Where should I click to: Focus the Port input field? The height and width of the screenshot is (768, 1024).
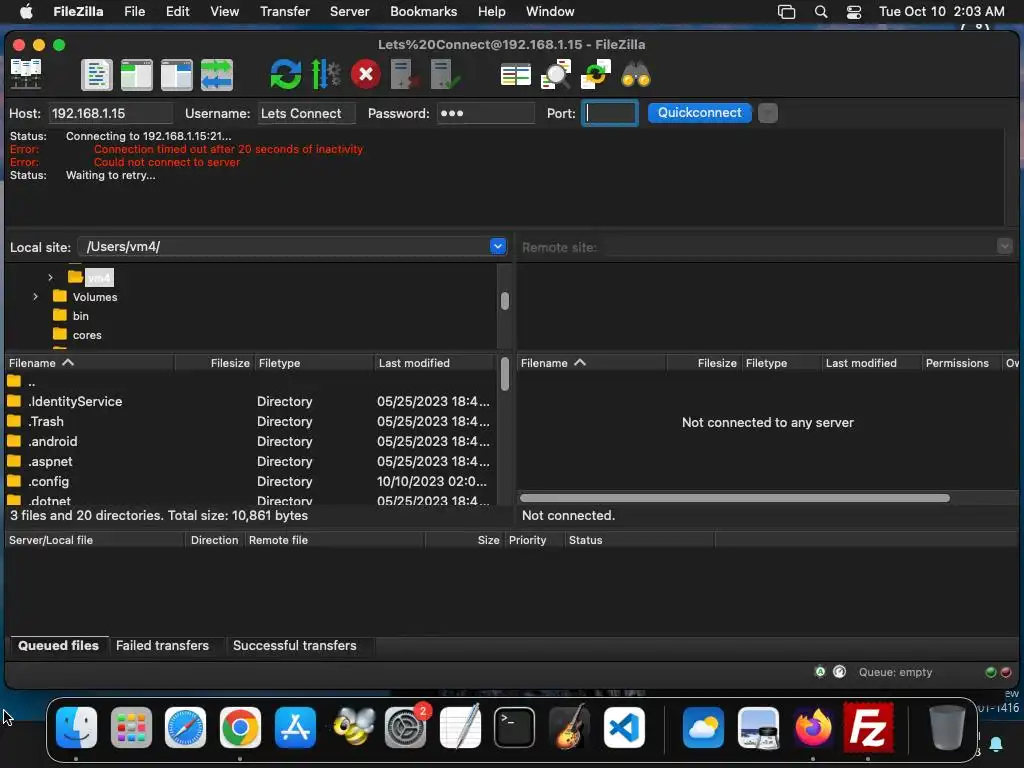click(610, 113)
